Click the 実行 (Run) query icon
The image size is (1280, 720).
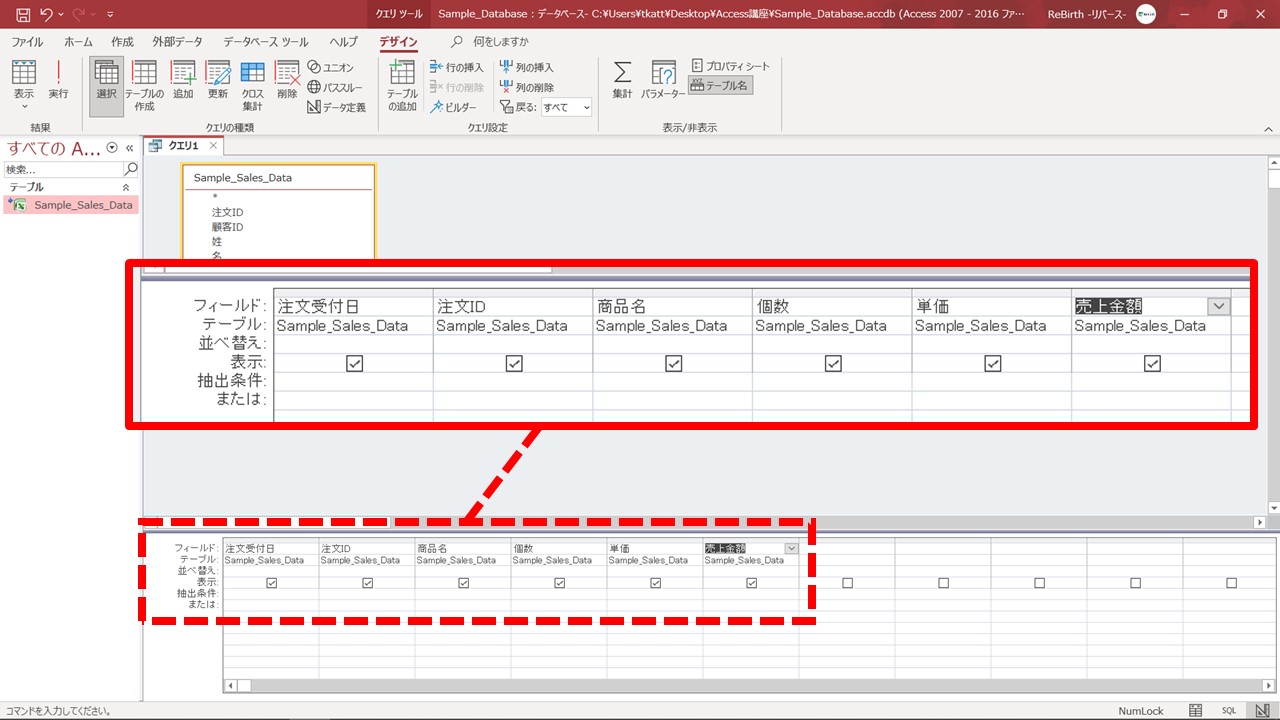[58, 80]
